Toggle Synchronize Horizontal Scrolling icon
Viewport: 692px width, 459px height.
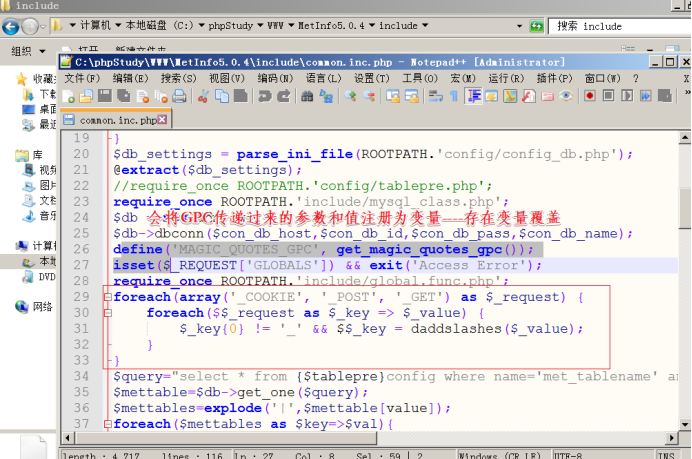[x=412, y=96]
